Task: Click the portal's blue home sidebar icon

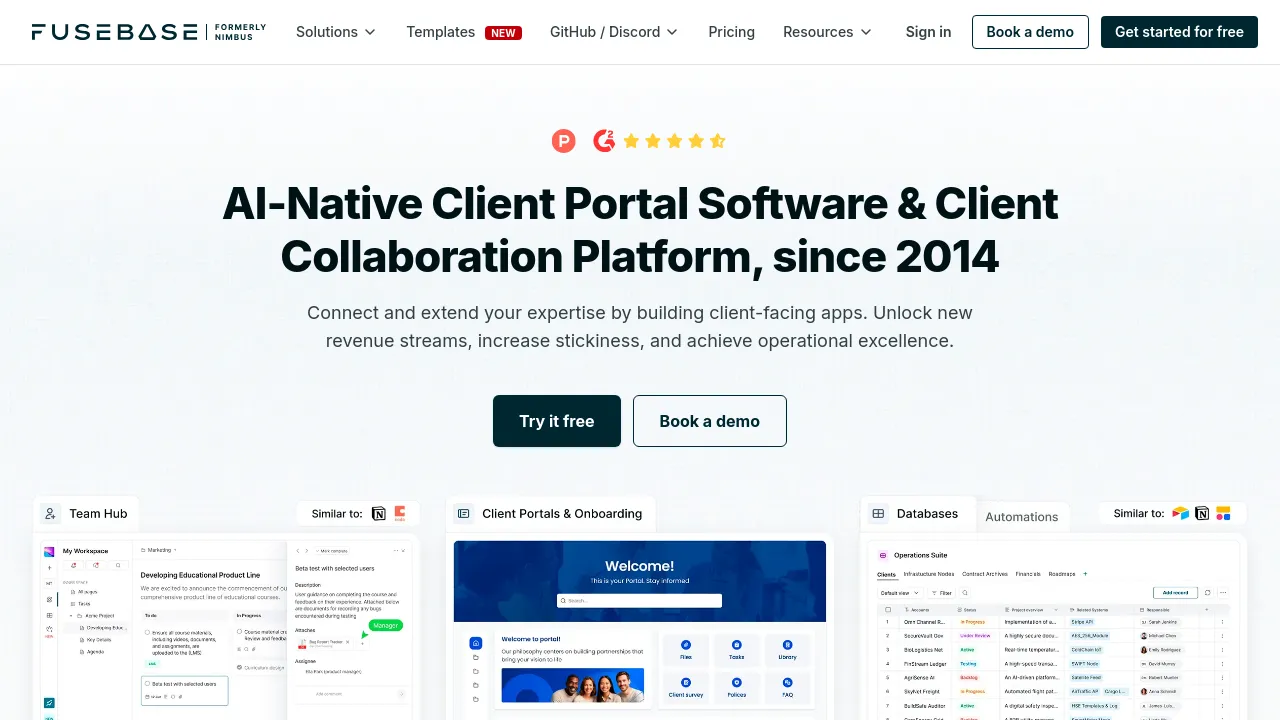Action: pyautogui.click(x=476, y=643)
